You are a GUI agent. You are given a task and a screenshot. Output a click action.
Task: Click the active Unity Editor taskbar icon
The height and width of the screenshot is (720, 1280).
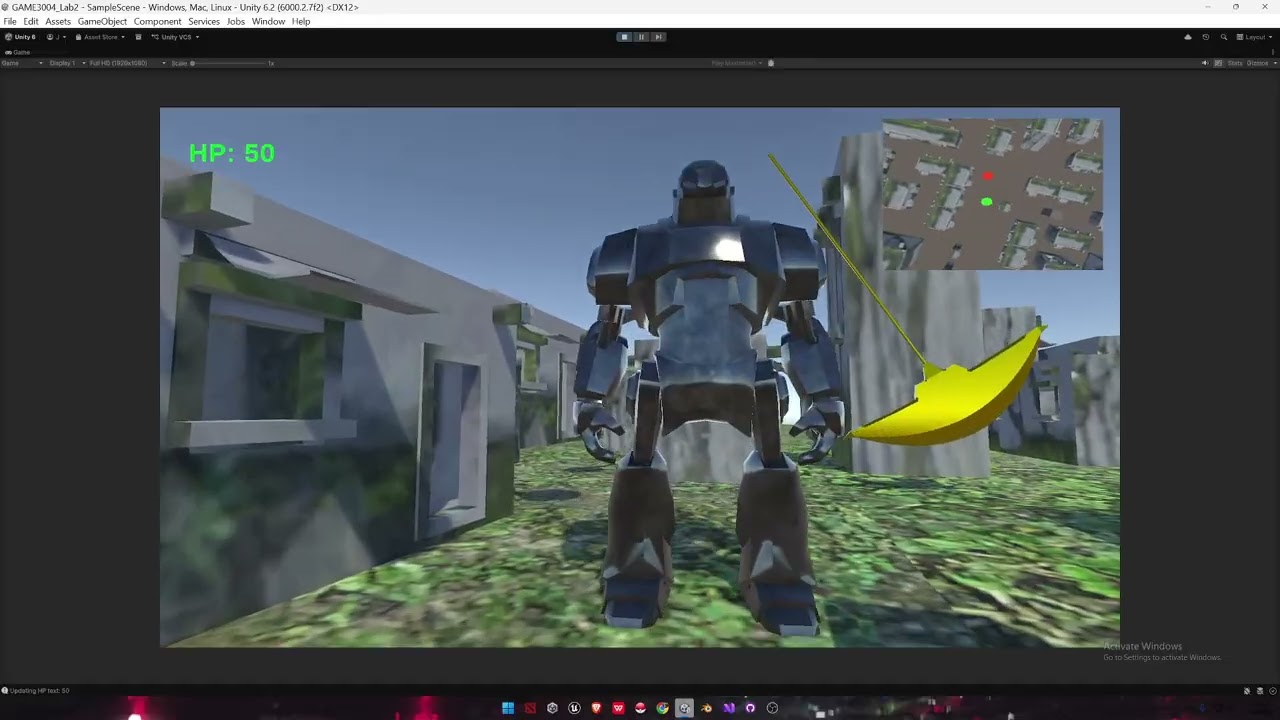coord(684,708)
